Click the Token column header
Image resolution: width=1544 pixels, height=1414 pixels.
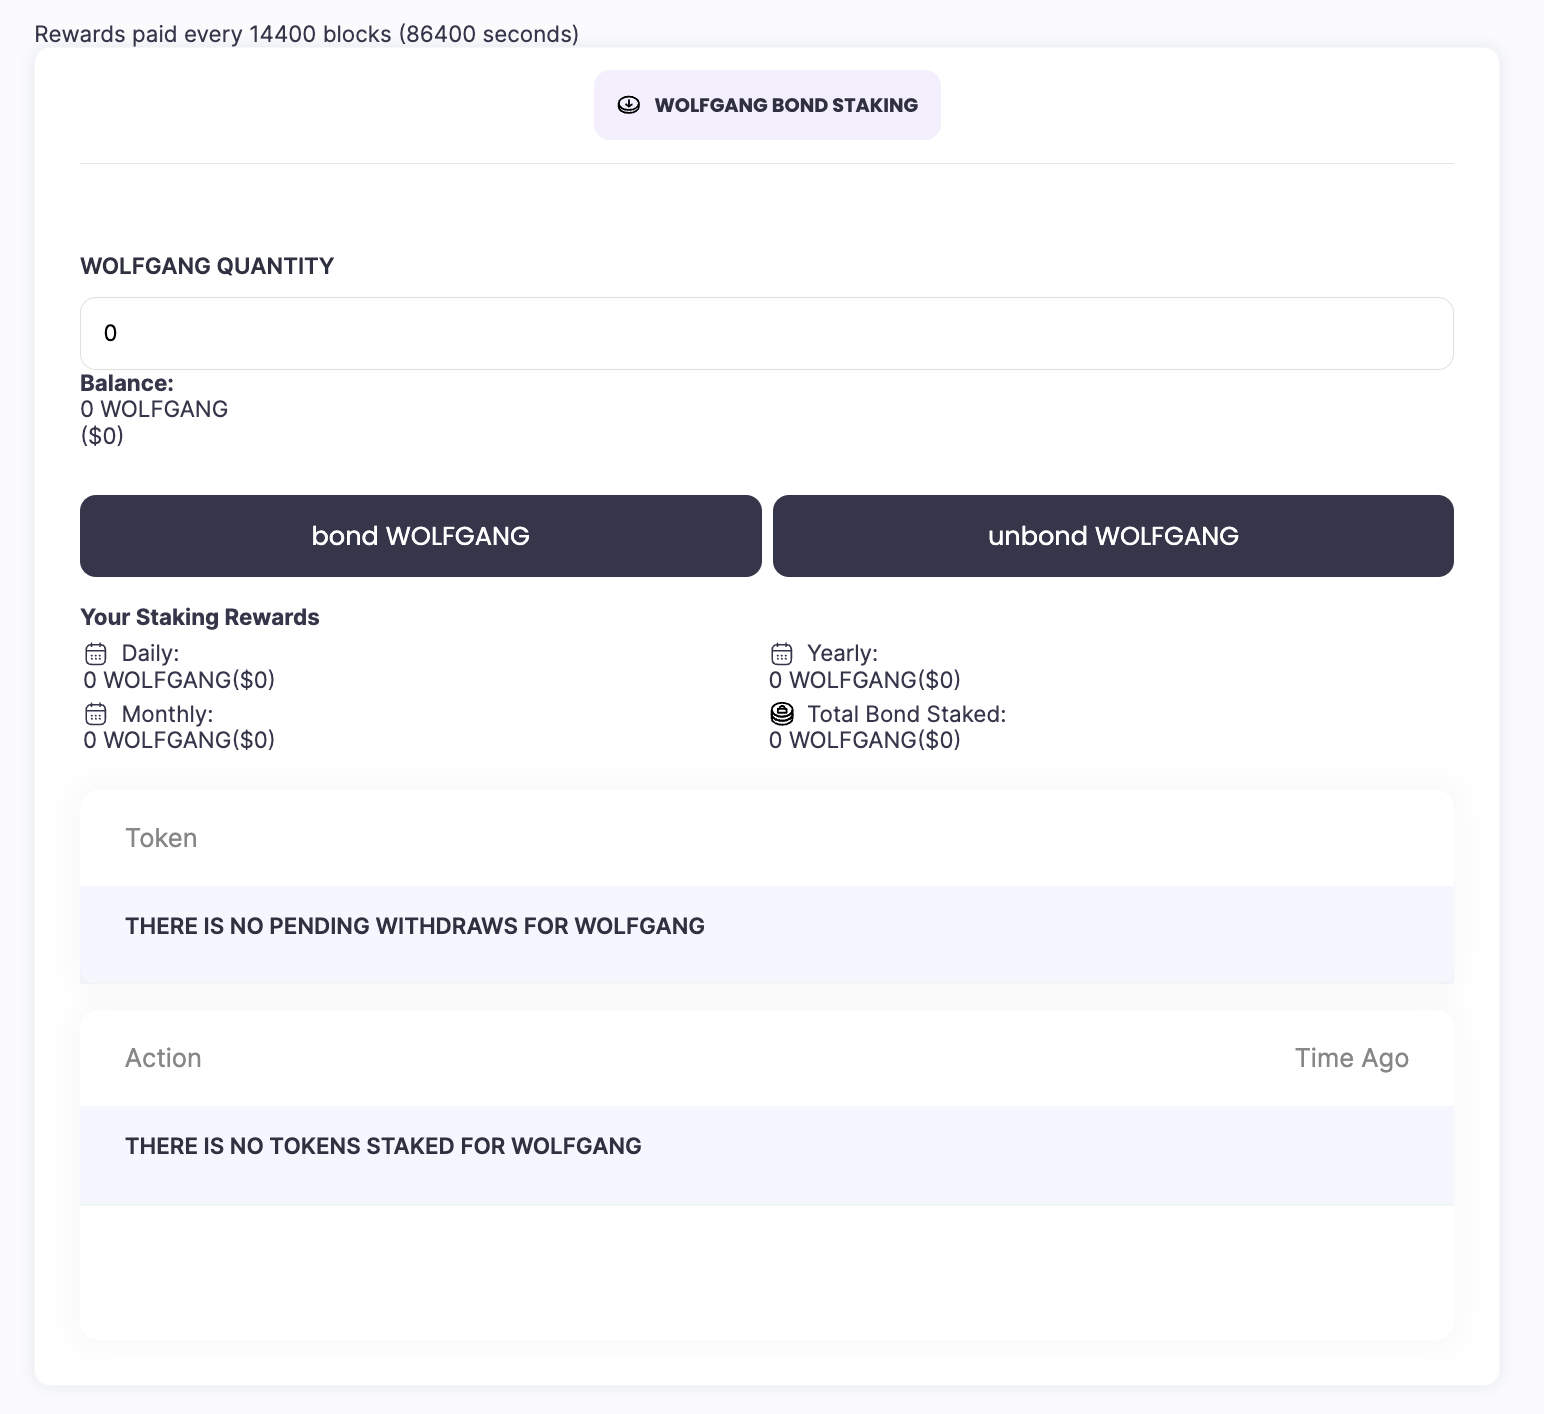pyautogui.click(x=161, y=838)
